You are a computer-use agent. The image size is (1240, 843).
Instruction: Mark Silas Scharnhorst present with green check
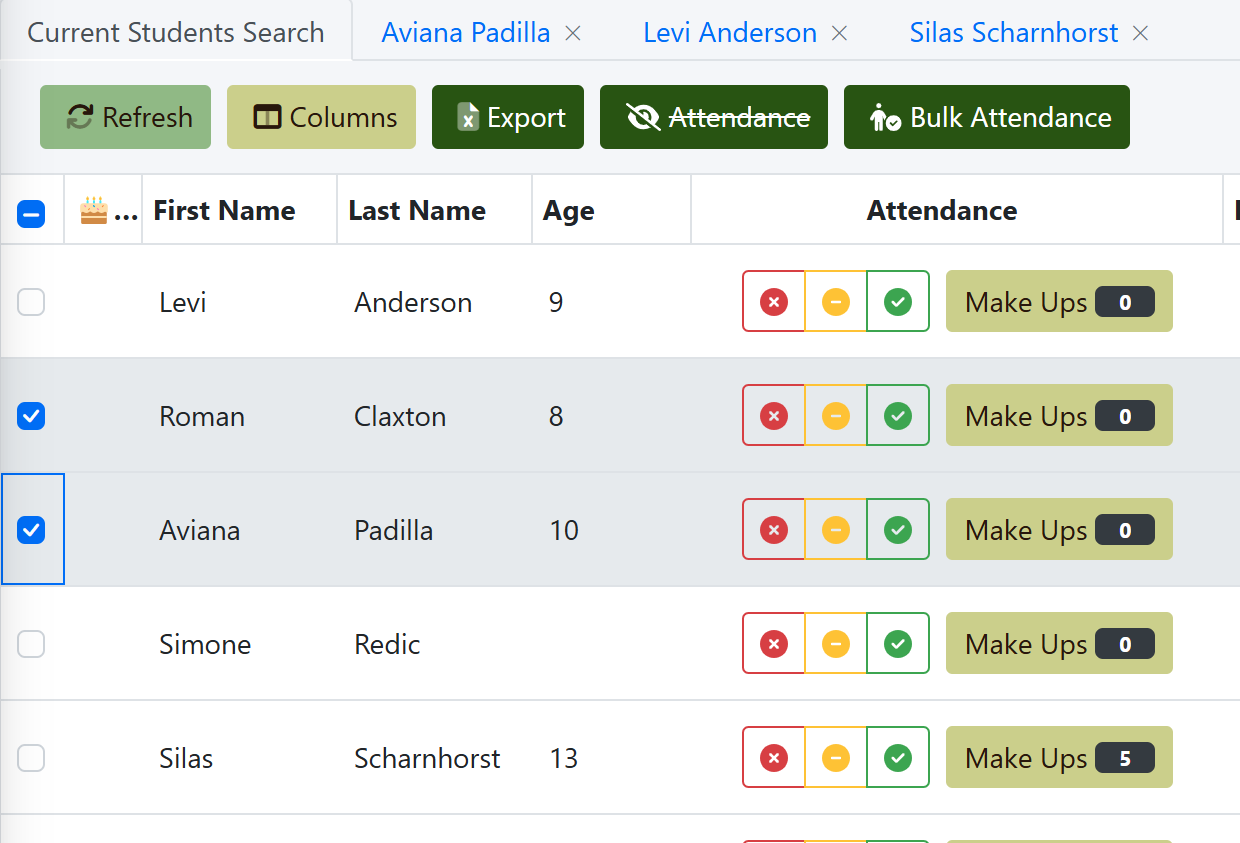(897, 757)
